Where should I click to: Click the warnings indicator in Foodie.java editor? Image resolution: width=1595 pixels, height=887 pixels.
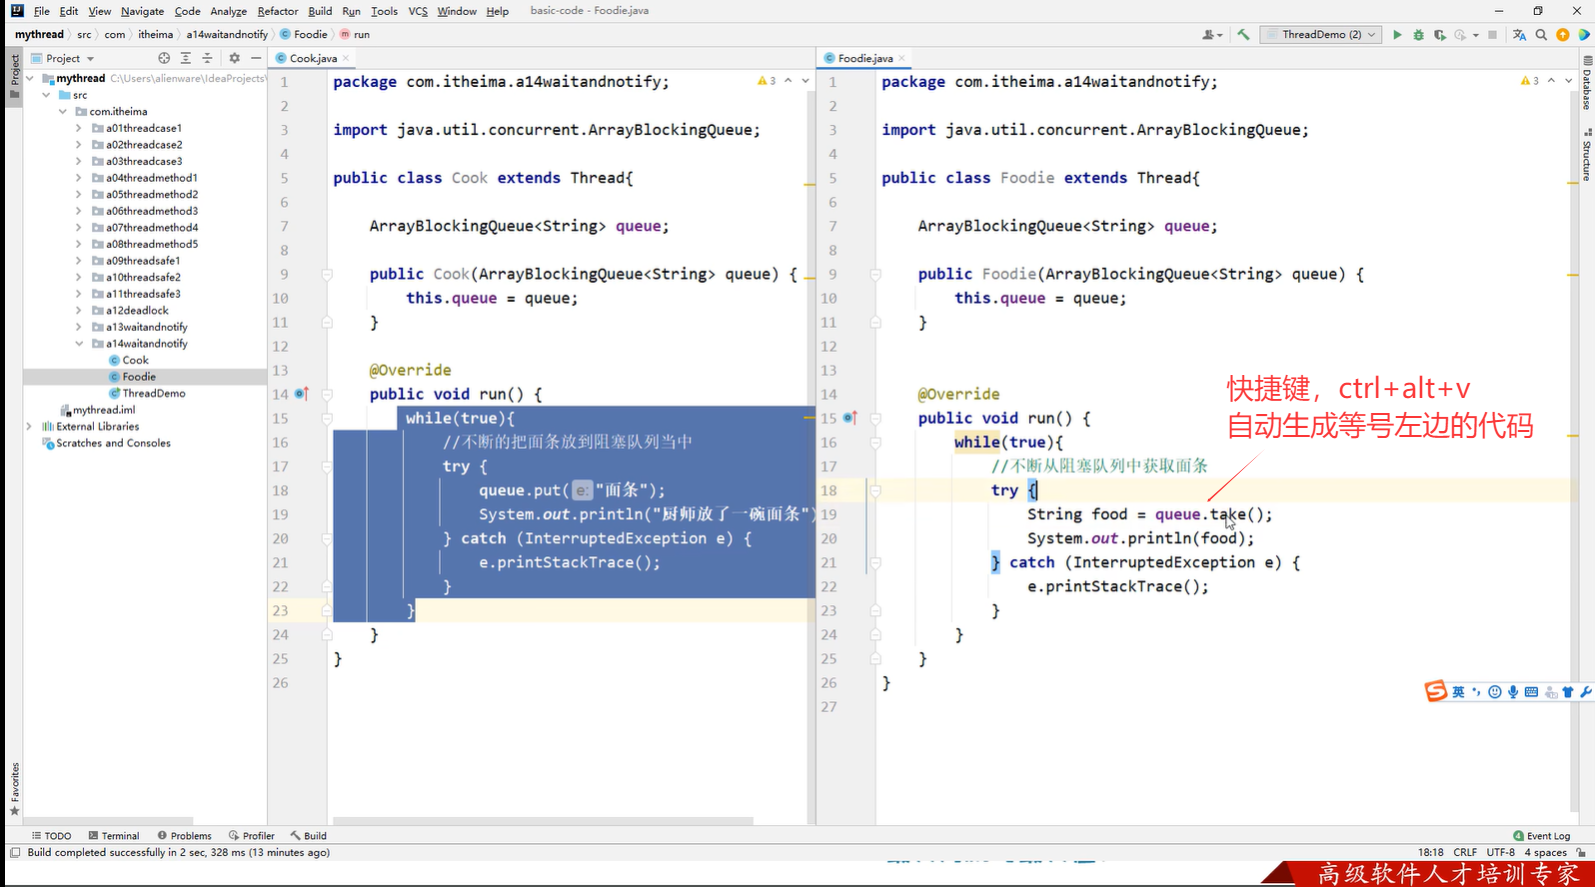coord(1530,81)
